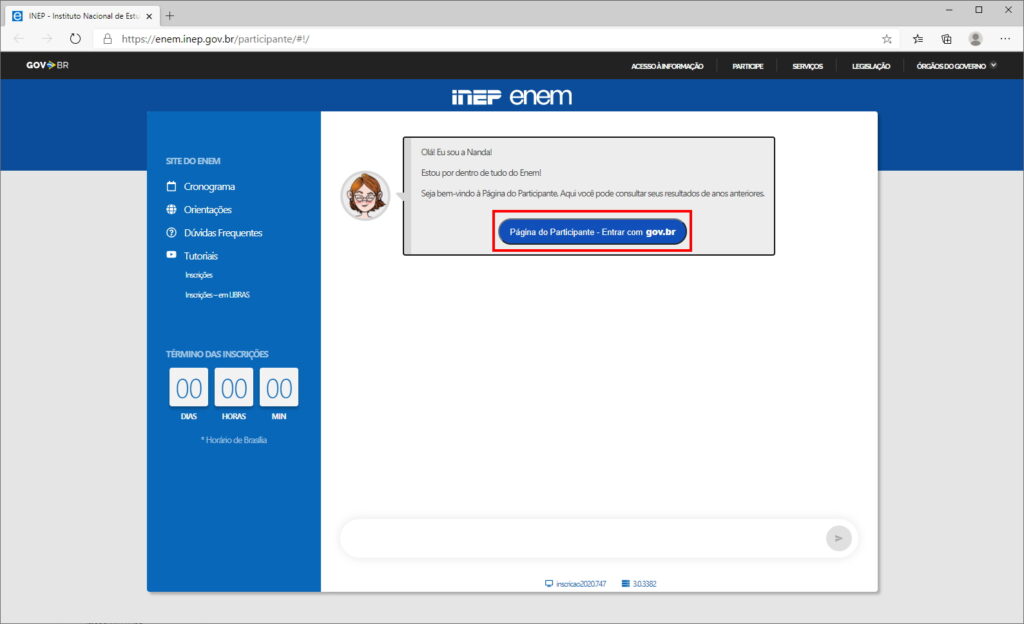Click the browser forward arrow

click(x=47, y=39)
